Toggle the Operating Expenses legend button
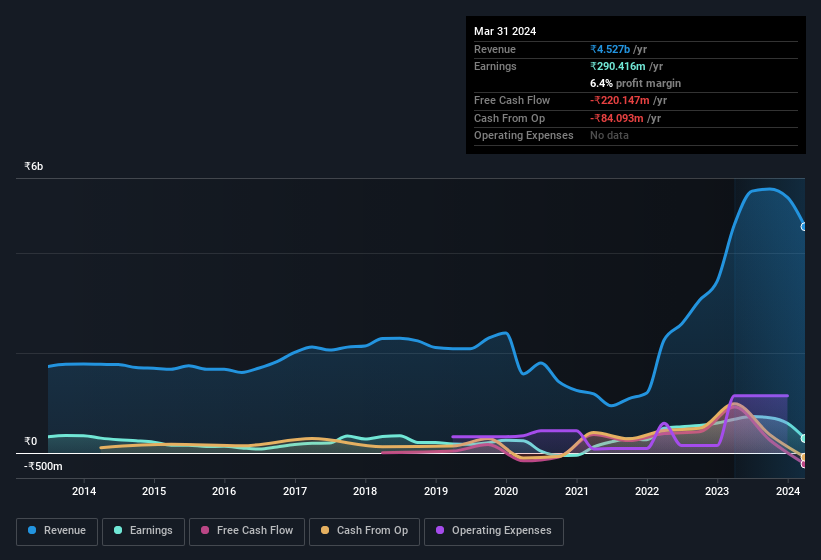 [493, 531]
